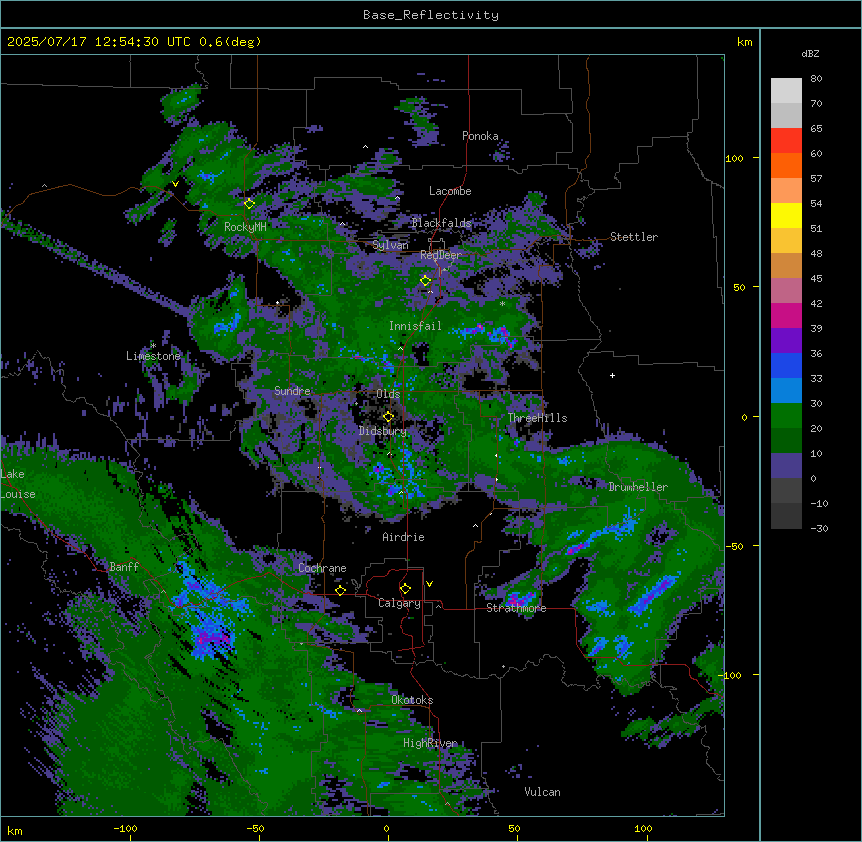Click the RockyMH label
The width and height of the screenshot is (862, 842).
(x=245, y=227)
